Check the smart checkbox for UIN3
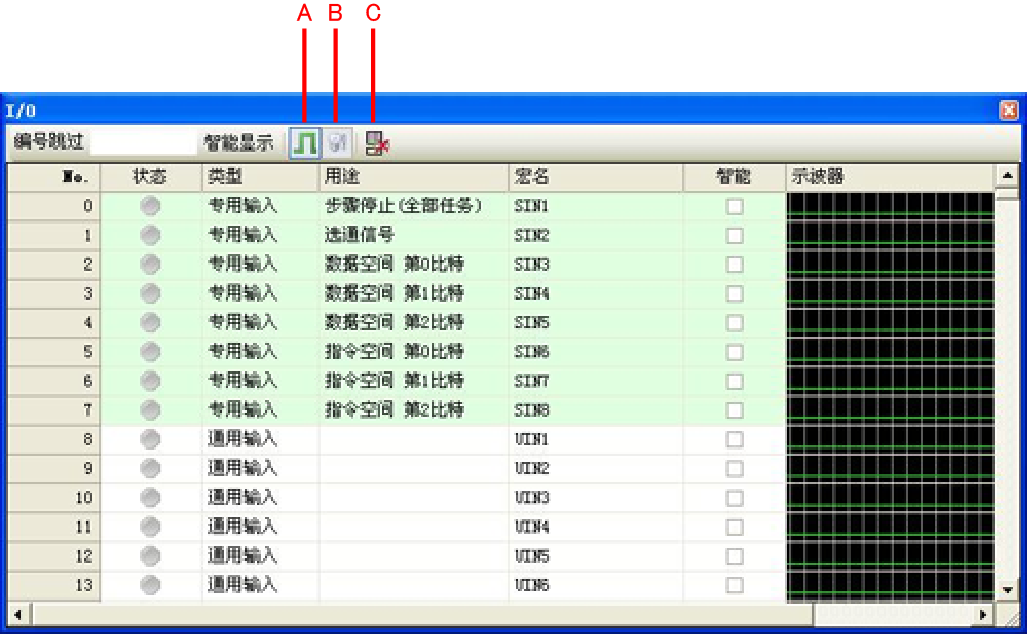 pos(734,497)
